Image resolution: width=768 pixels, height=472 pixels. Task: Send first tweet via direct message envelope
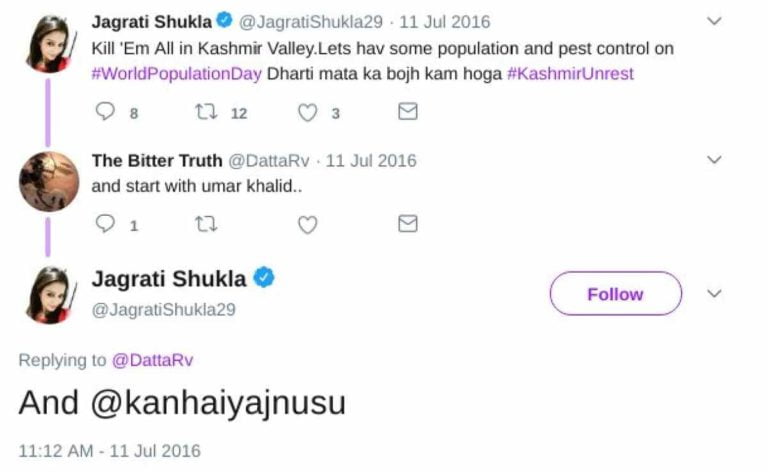pos(408,113)
